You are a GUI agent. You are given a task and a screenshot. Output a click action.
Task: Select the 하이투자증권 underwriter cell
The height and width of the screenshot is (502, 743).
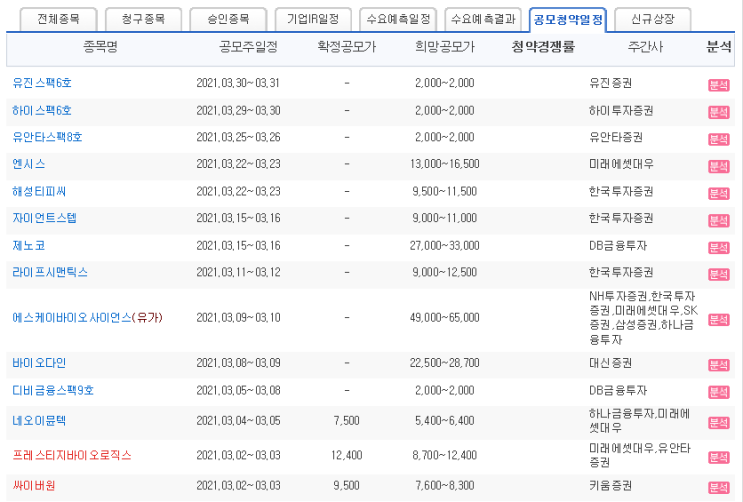click(621, 110)
